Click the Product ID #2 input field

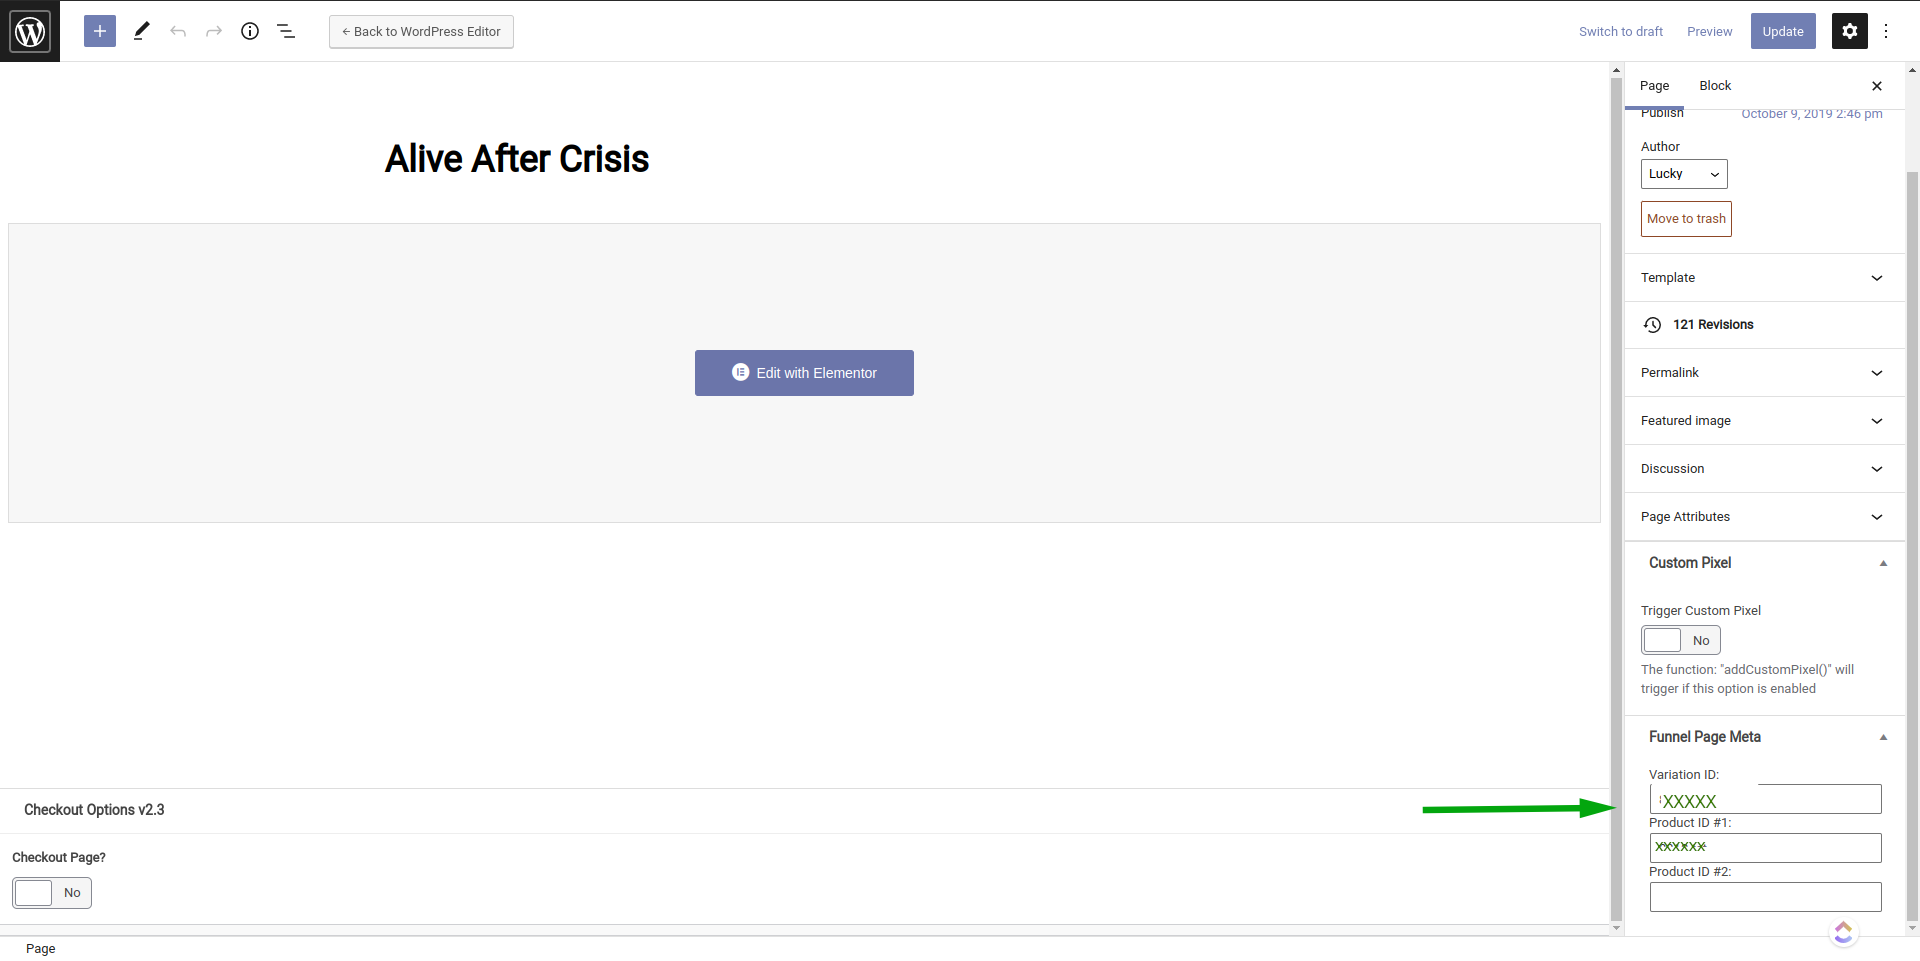click(1765, 897)
